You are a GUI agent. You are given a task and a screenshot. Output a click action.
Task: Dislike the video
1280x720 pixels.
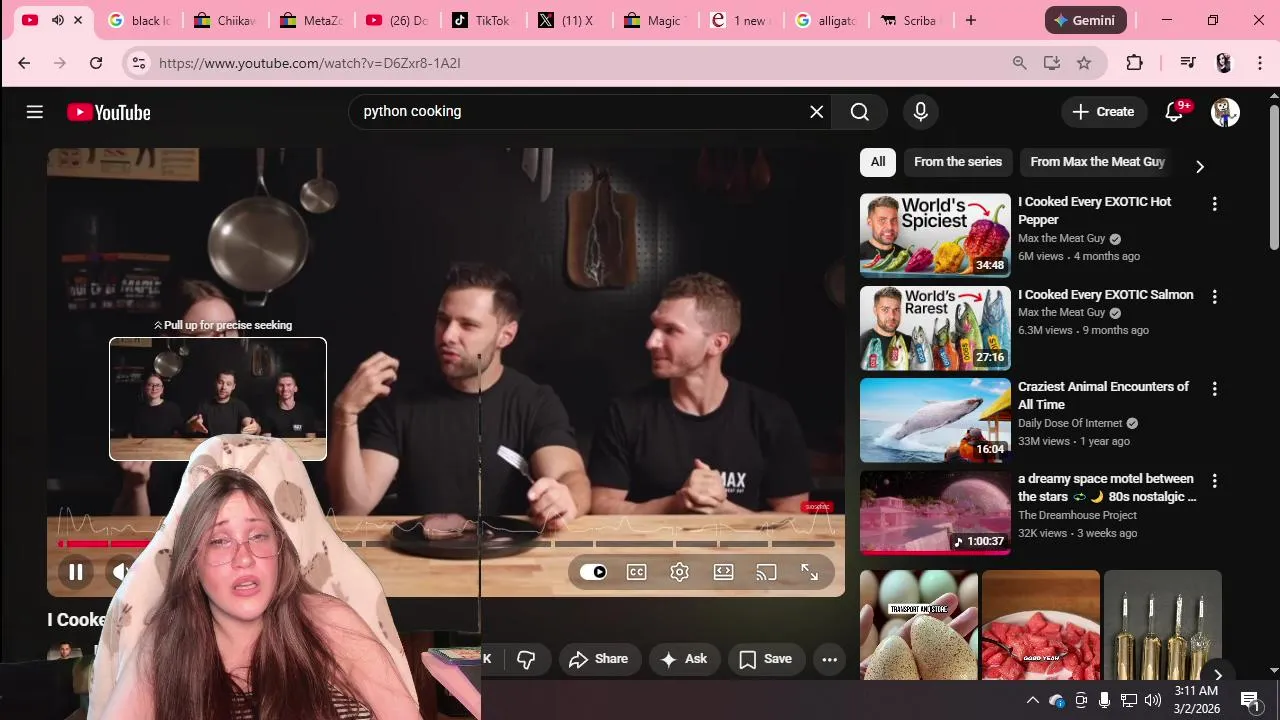tap(526, 659)
